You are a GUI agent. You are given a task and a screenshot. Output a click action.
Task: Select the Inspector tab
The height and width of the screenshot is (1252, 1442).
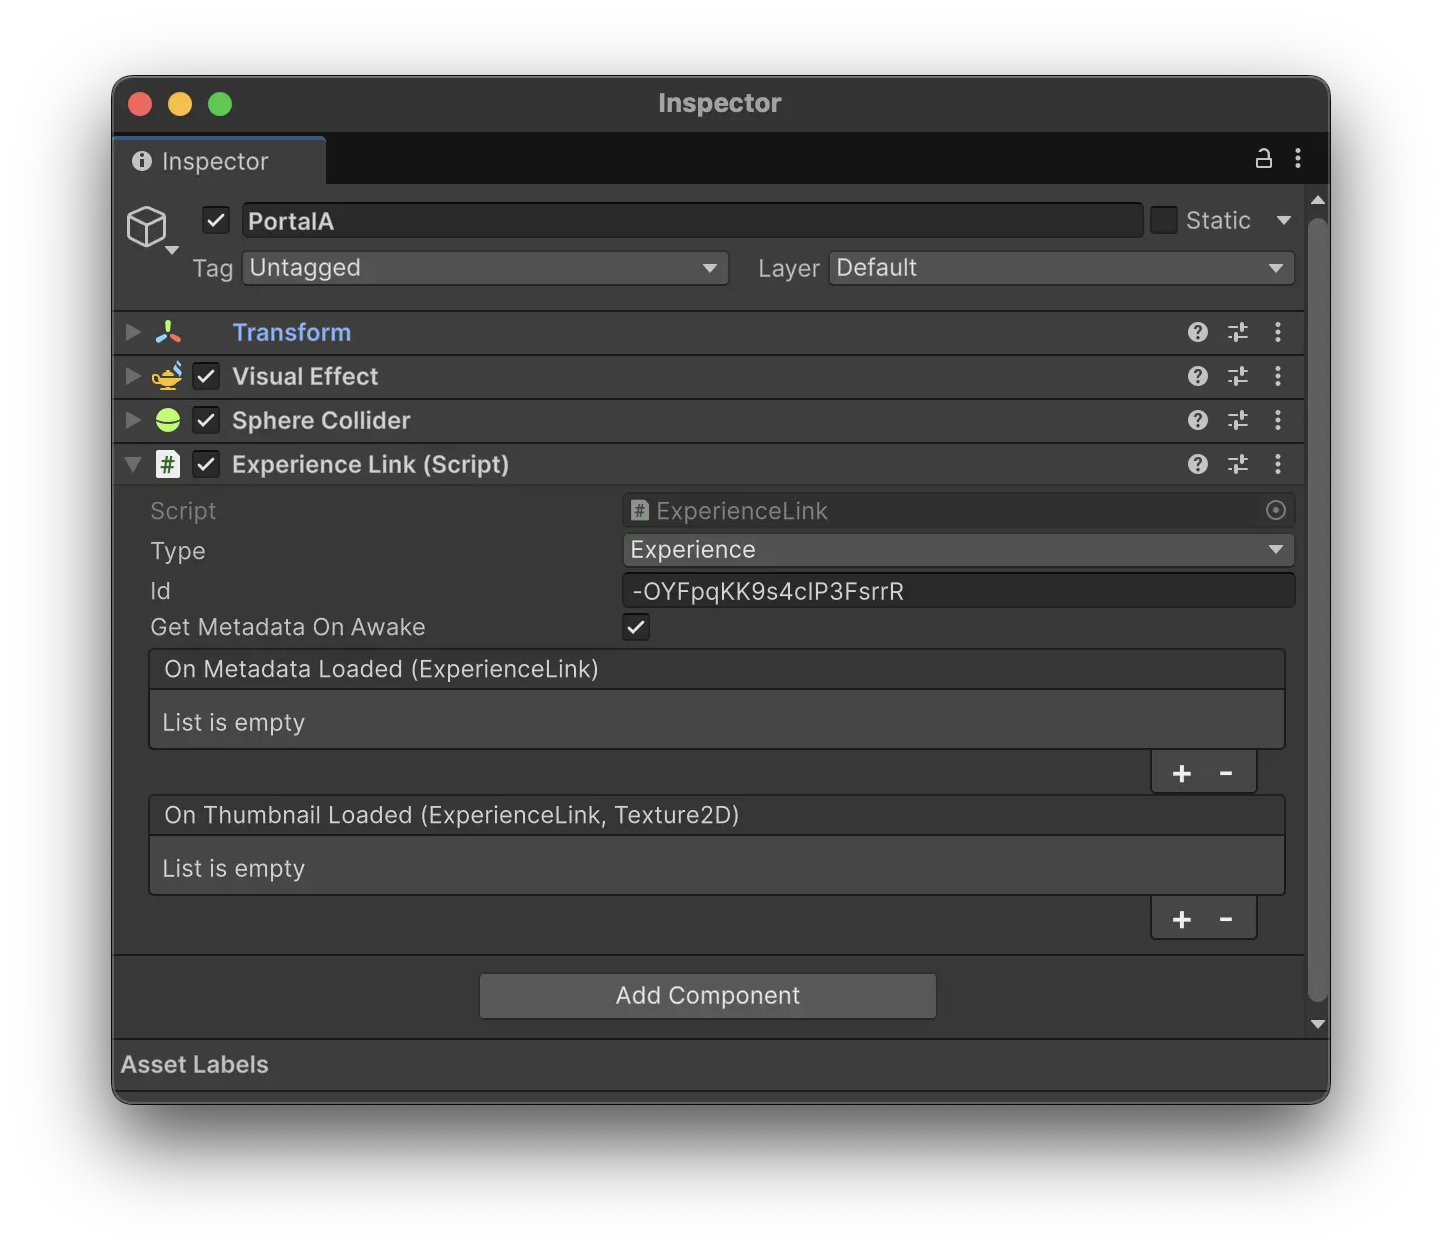pyautogui.click(x=215, y=160)
